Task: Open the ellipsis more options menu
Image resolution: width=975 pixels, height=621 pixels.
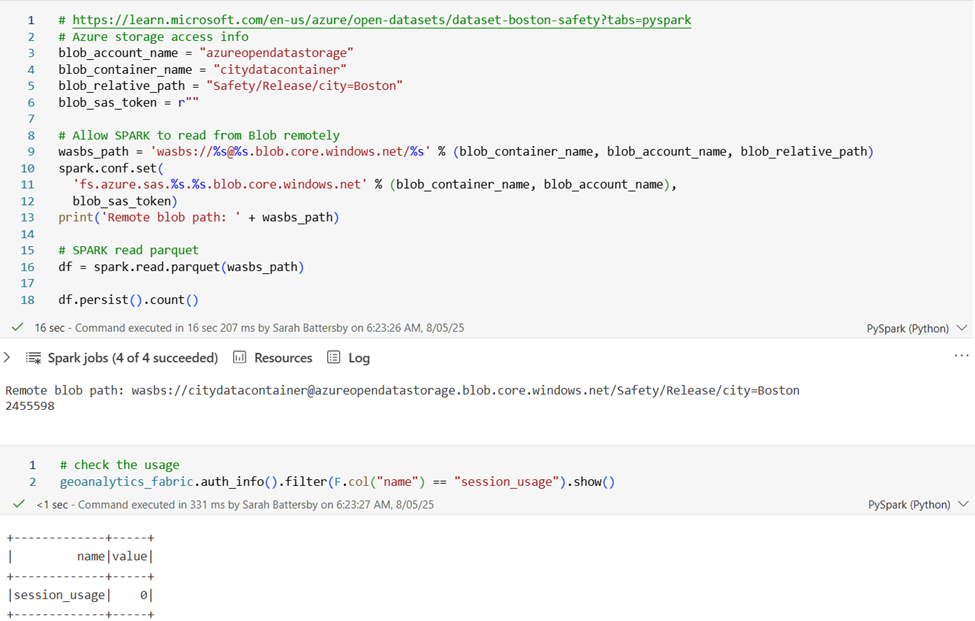Action: 961,356
